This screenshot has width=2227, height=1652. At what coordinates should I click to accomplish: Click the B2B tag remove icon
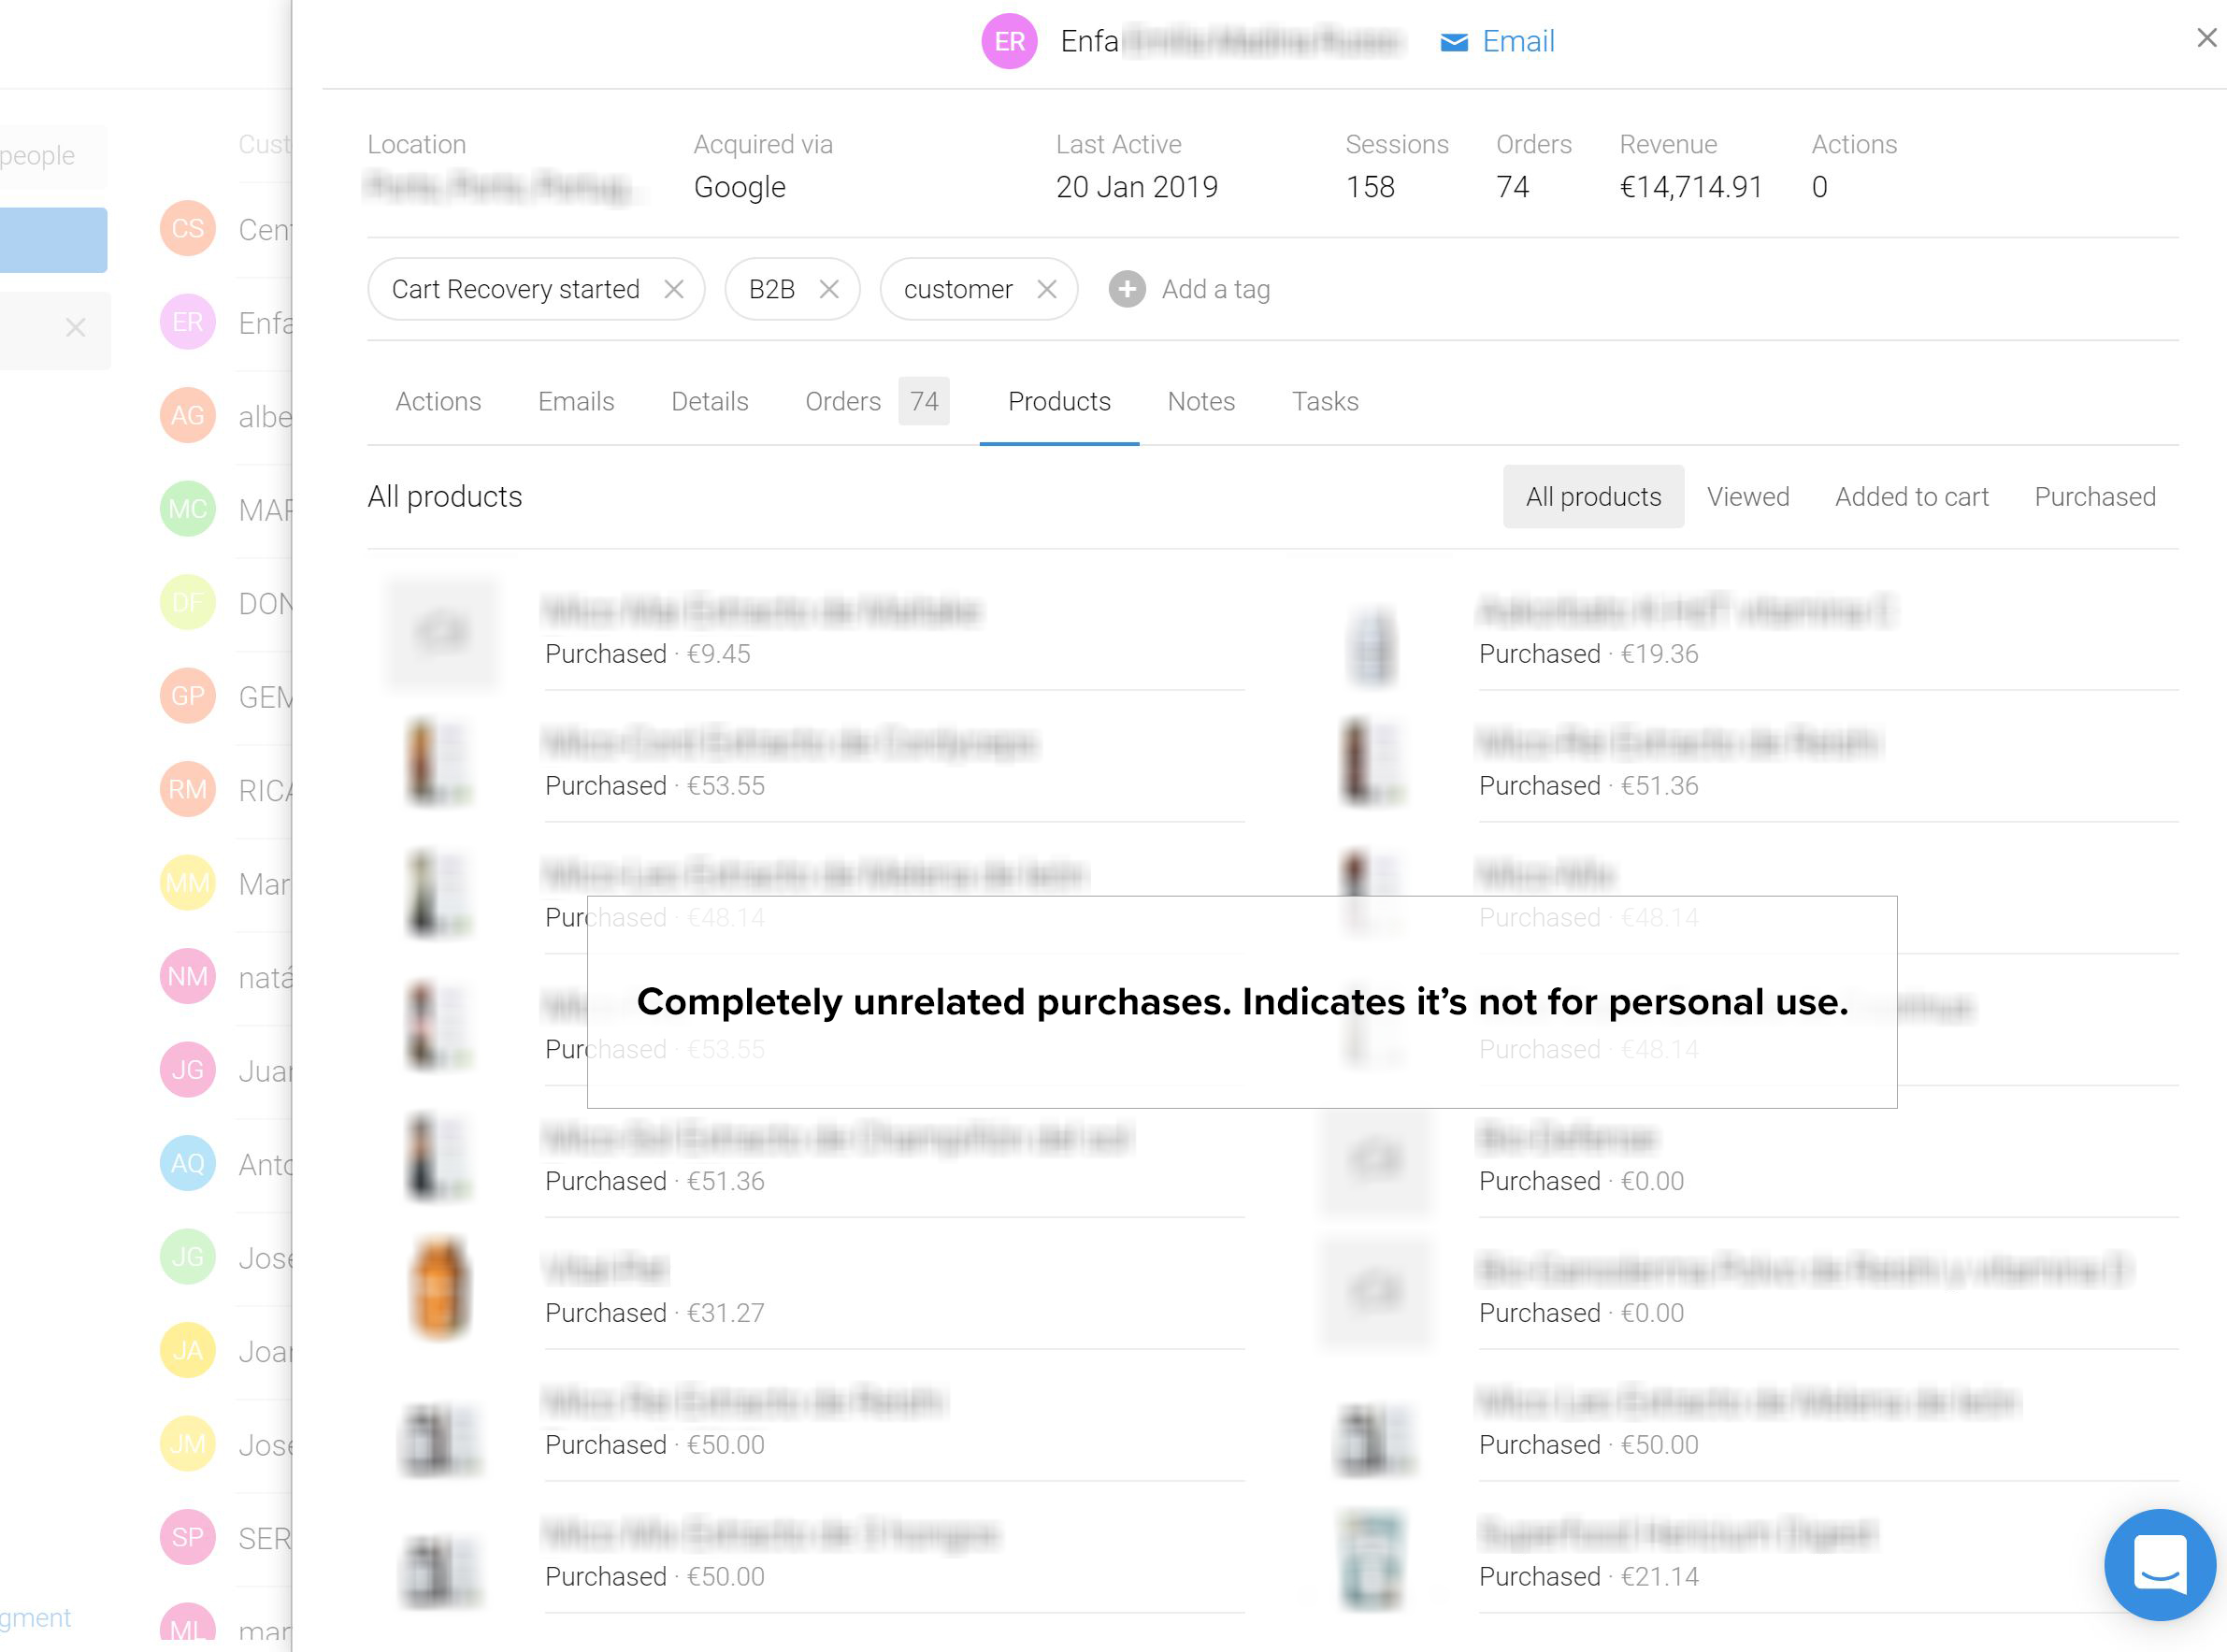(831, 290)
